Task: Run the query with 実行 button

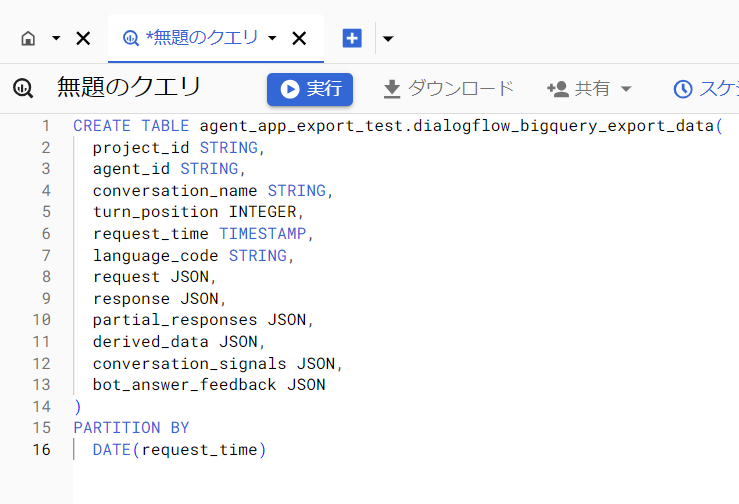Action: 310,89
